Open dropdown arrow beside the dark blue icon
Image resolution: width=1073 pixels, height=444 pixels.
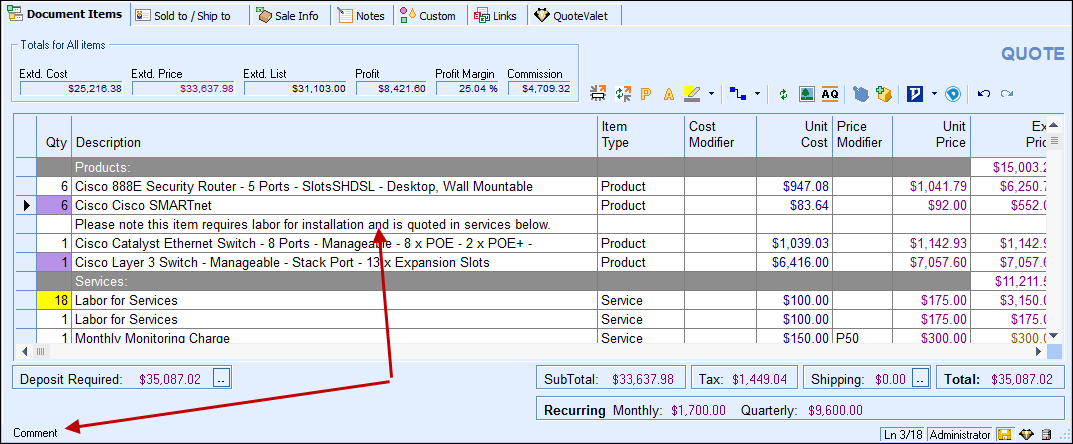[934, 94]
